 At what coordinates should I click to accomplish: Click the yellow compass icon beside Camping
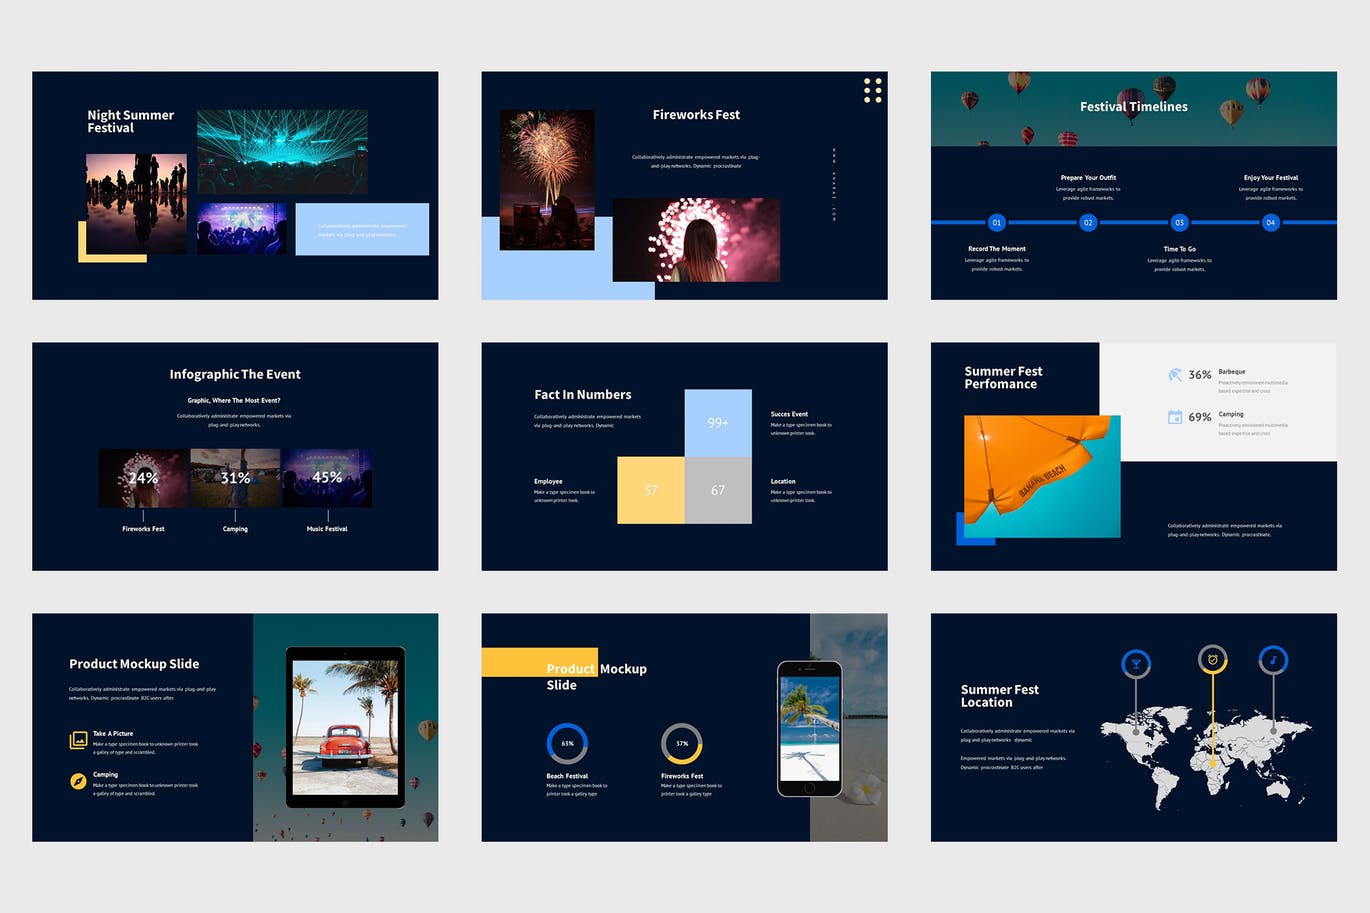78,781
